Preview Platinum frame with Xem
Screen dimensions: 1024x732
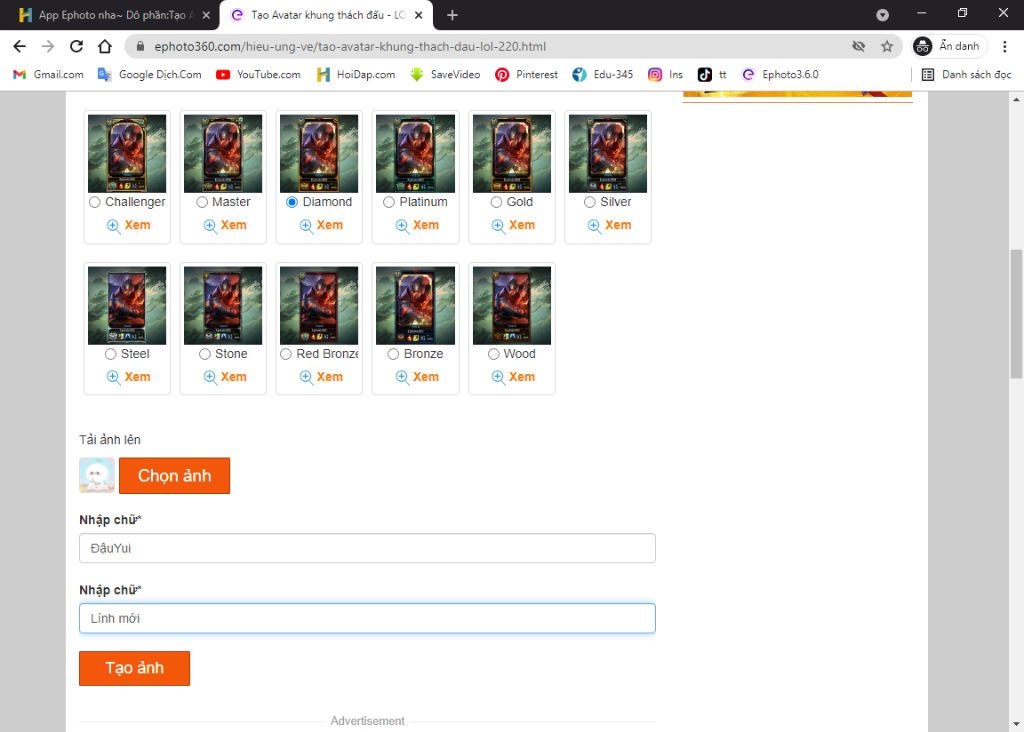417,225
